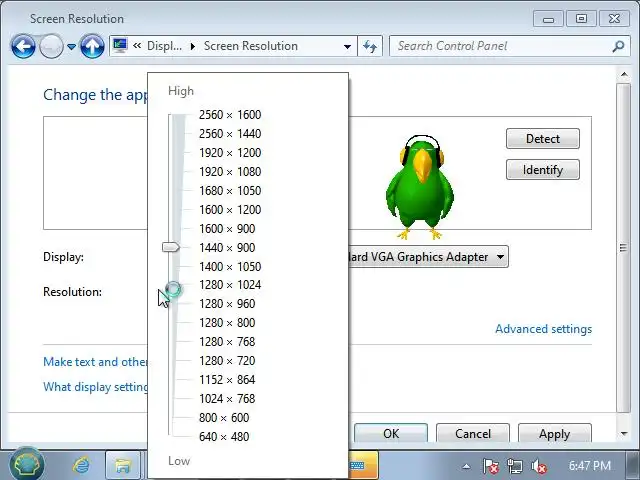Image resolution: width=640 pixels, height=480 pixels.
Task: Choose the 1280 × 720 resolution label
Action: pos(227,360)
